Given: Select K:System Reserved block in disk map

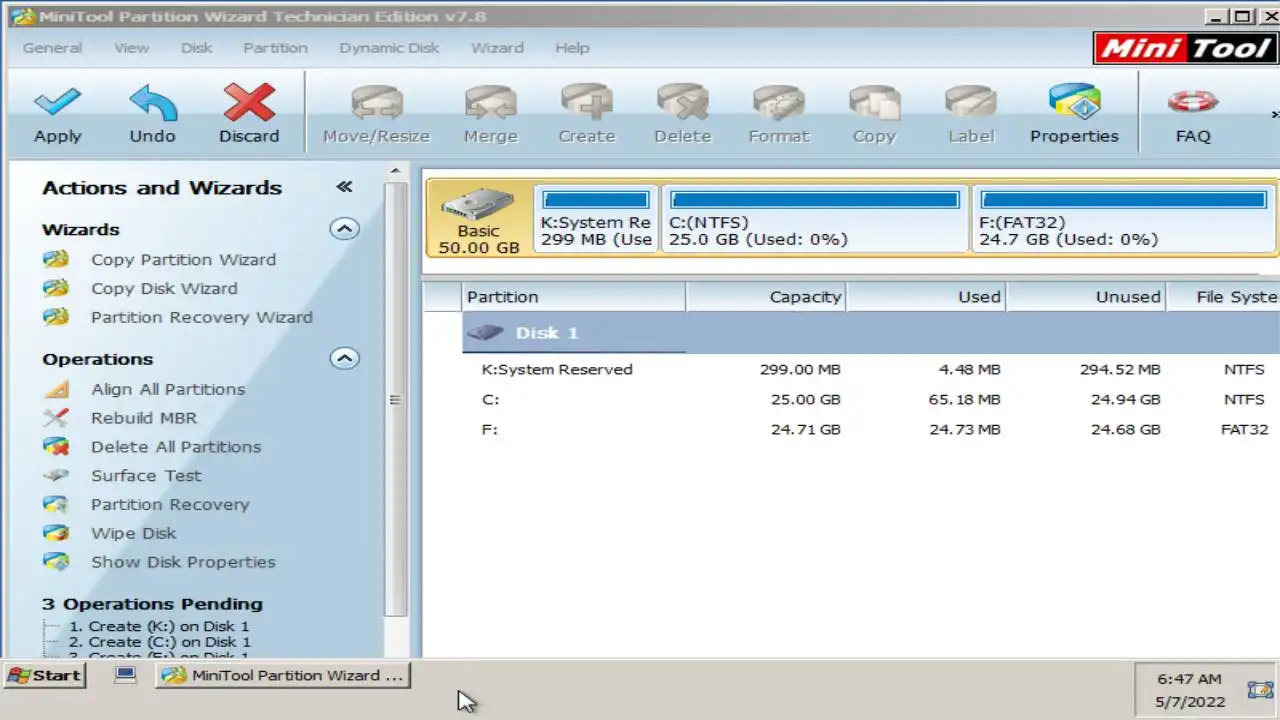Looking at the screenshot, I should coord(596,218).
